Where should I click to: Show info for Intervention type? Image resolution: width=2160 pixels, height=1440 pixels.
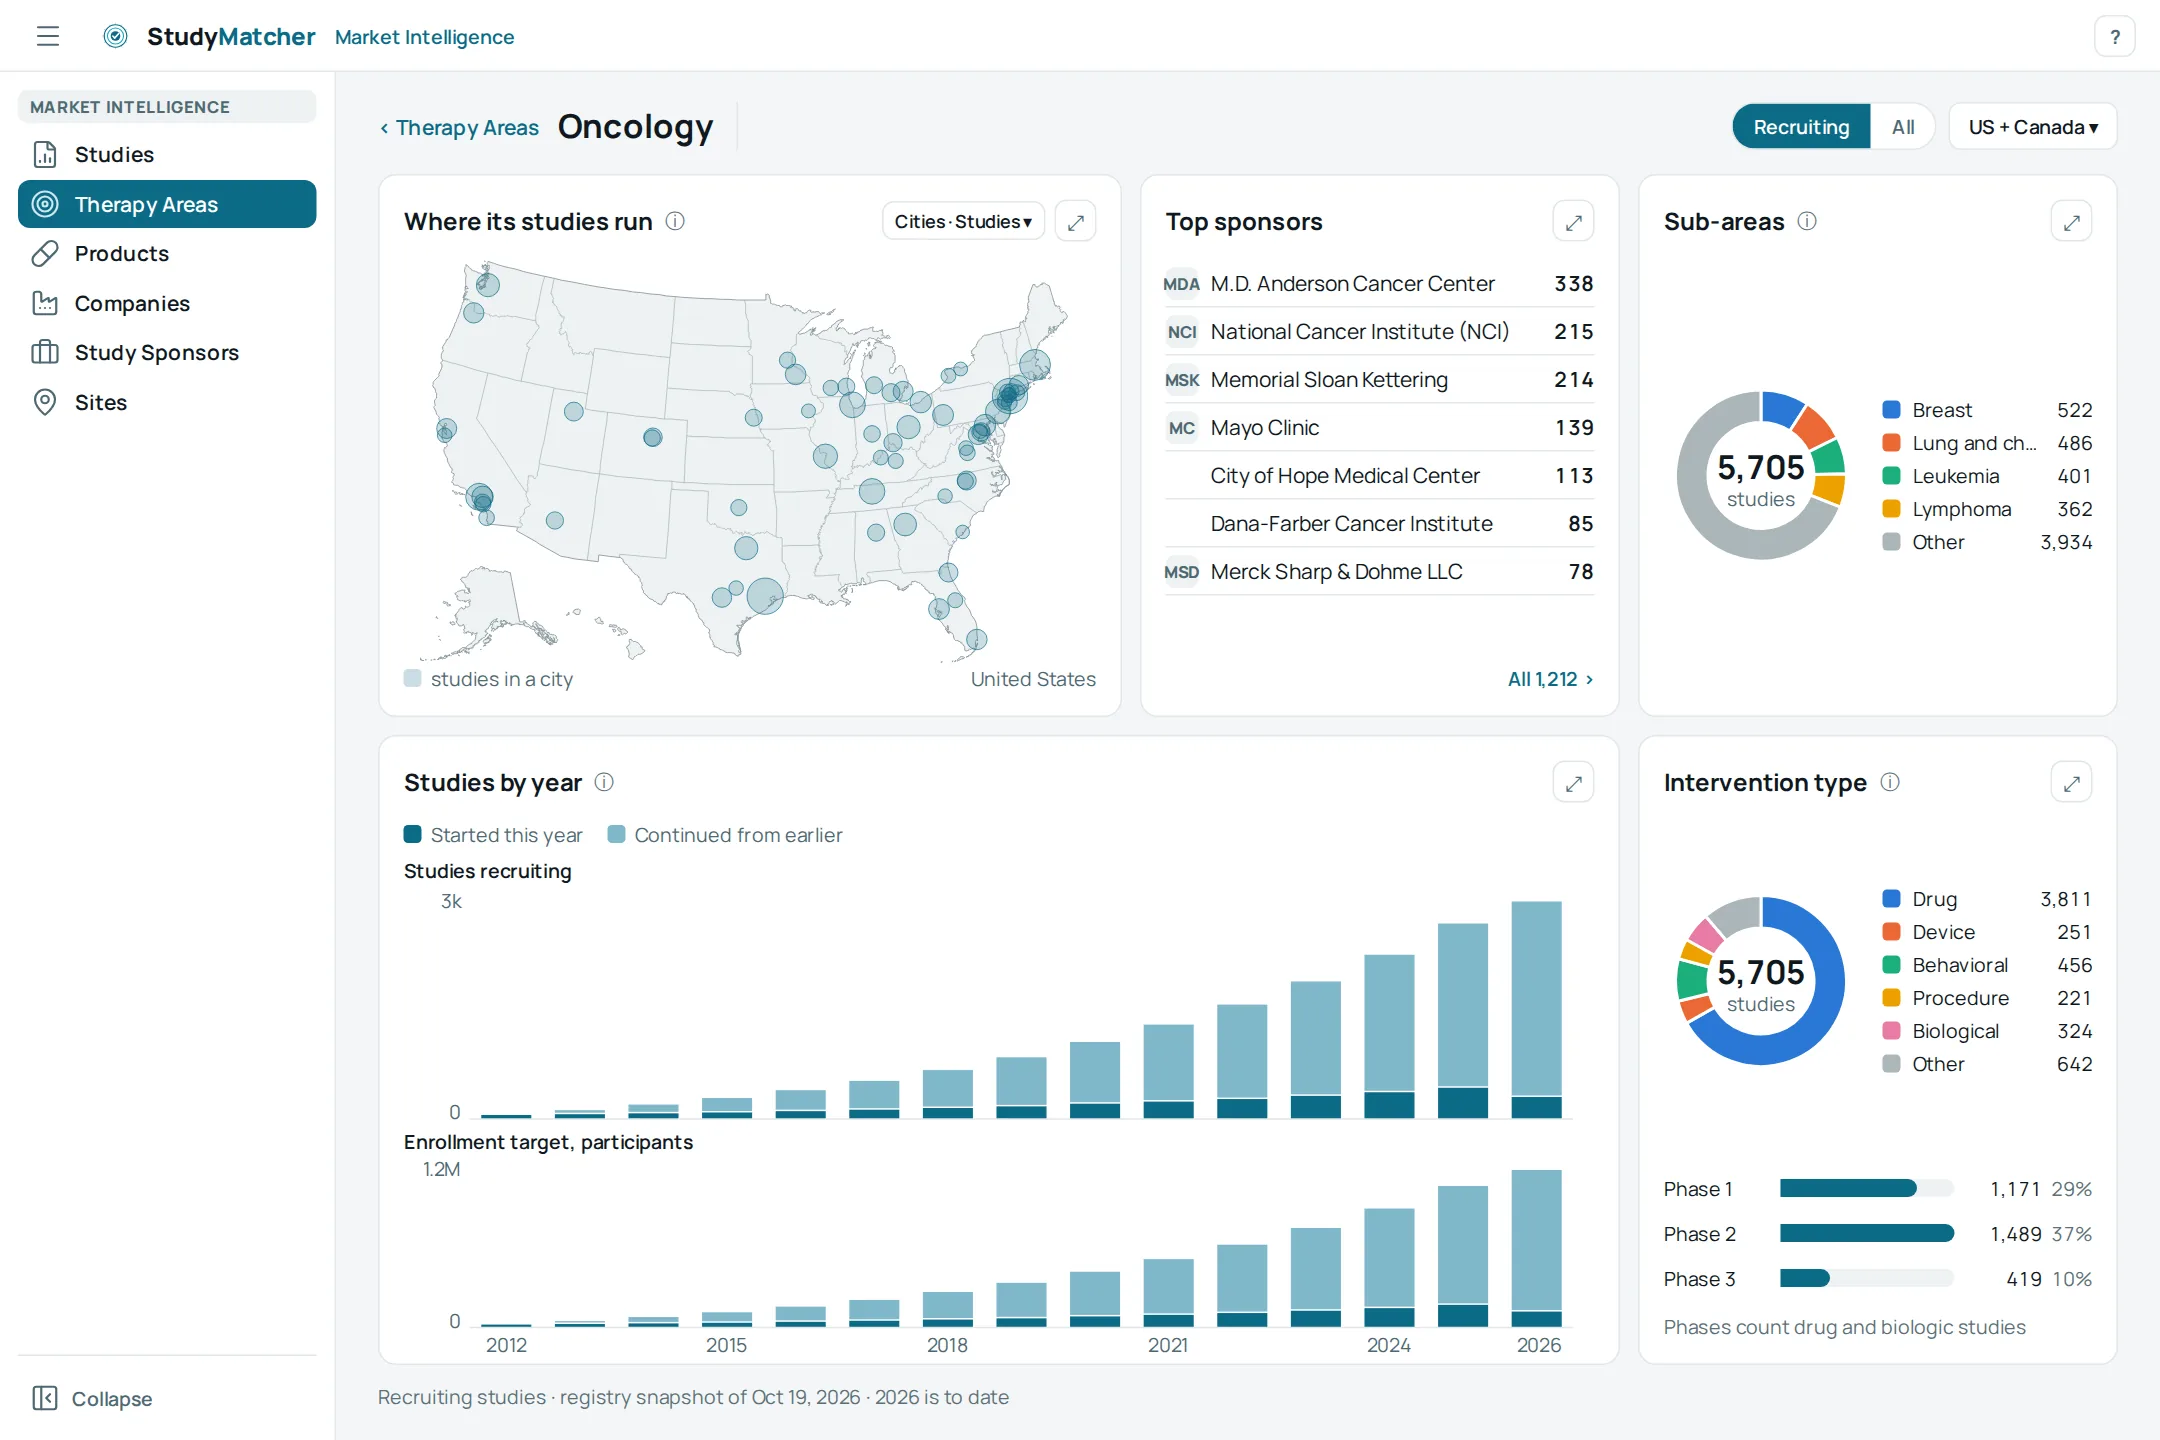click(1890, 782)
